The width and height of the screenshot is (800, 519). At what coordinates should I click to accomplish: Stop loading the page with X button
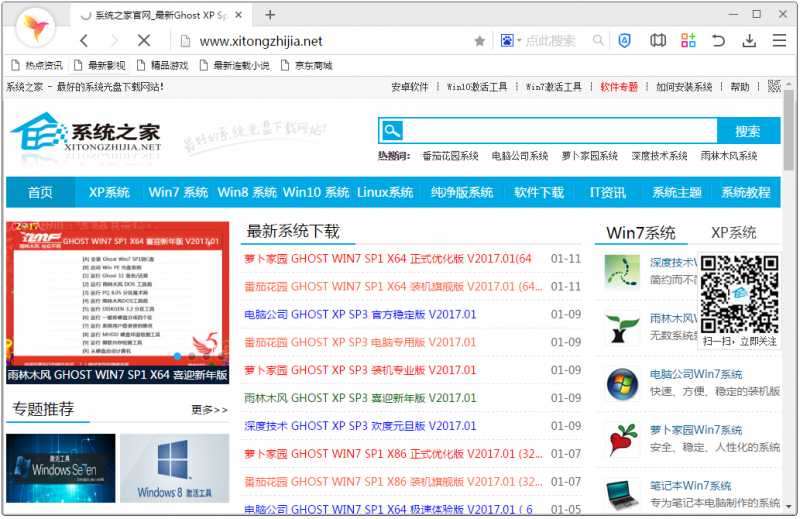144,40
